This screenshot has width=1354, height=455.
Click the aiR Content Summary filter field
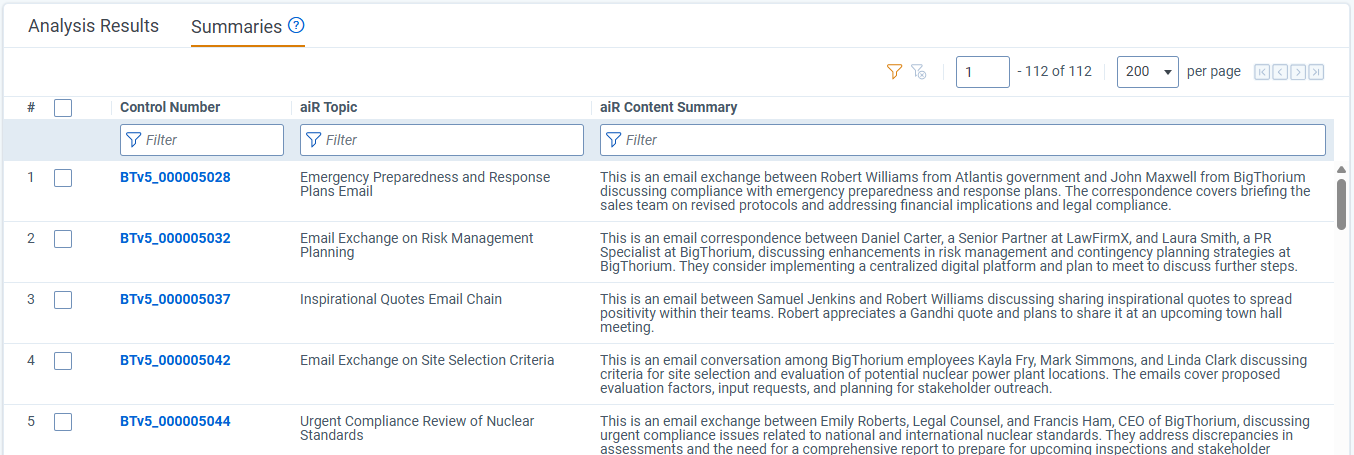pos(963,140)
